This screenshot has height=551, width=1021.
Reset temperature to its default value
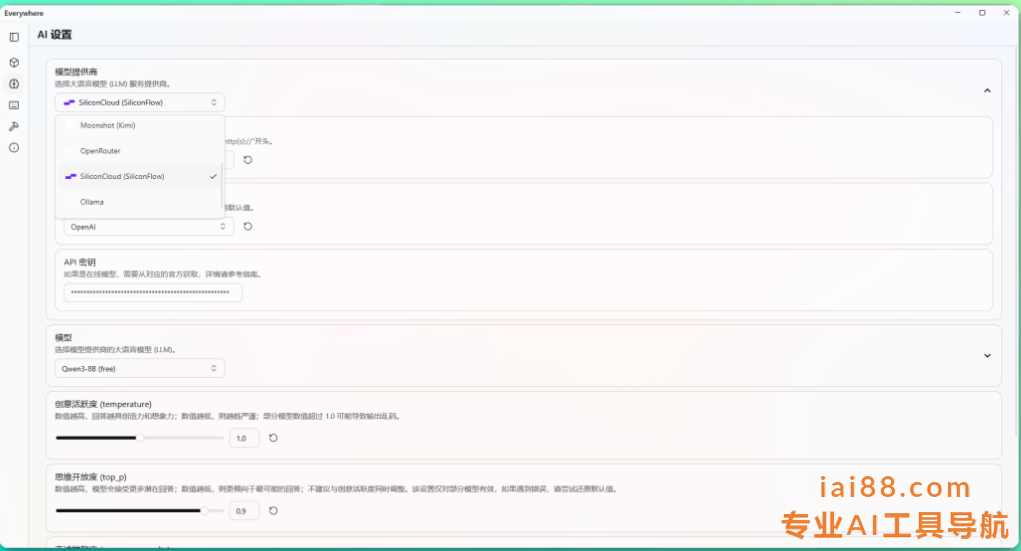pos(273,438)
